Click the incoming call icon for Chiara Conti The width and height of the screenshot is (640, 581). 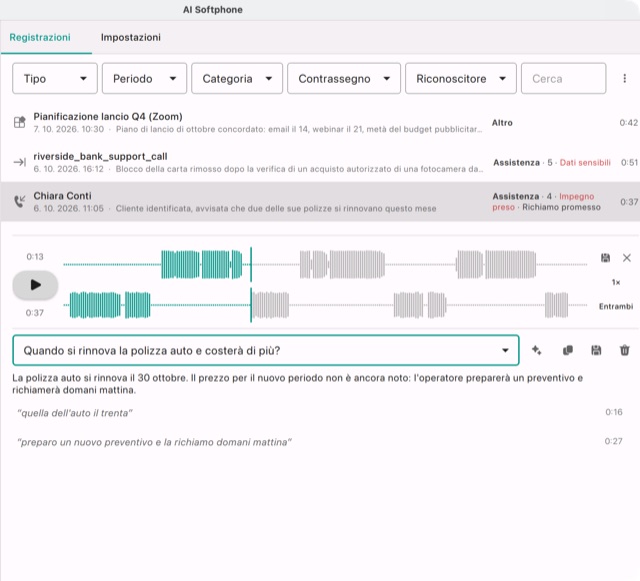coord(19,201)
